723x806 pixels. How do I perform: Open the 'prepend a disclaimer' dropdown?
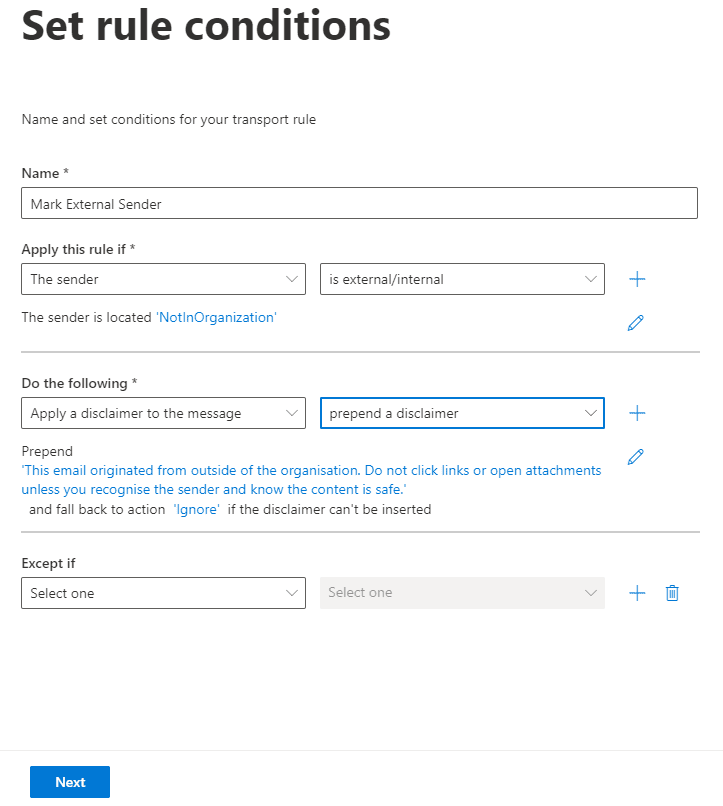click(462, 413)
